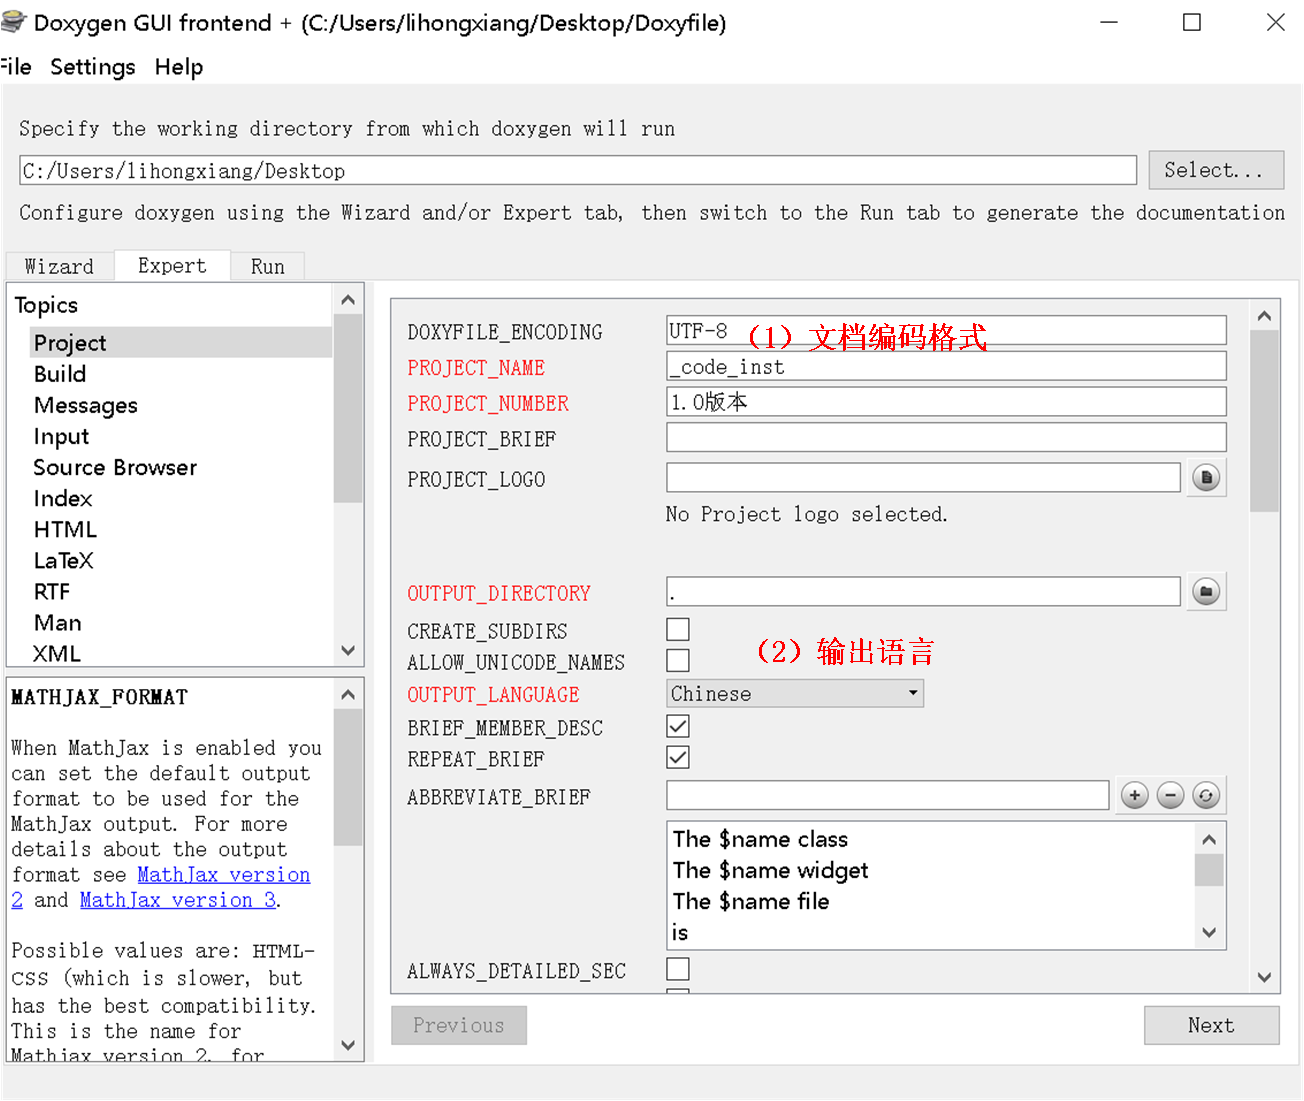Open the MathJax version 3 link
The width and height of the screenshot is (1304, 1101).
pos(177,900)
